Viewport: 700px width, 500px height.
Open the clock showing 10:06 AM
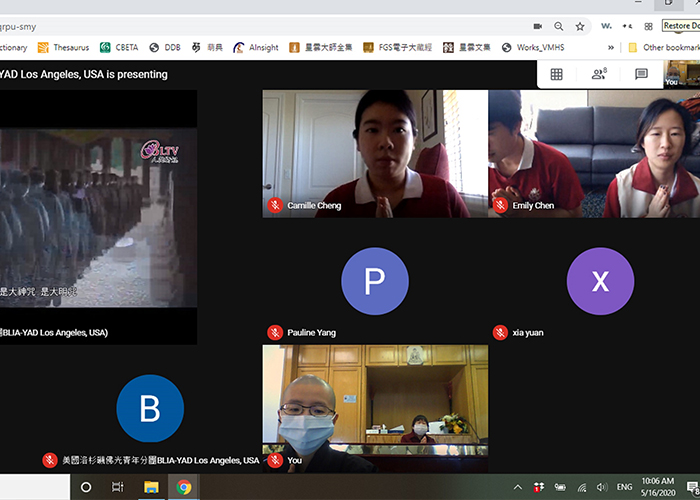[x=658, y=487]
